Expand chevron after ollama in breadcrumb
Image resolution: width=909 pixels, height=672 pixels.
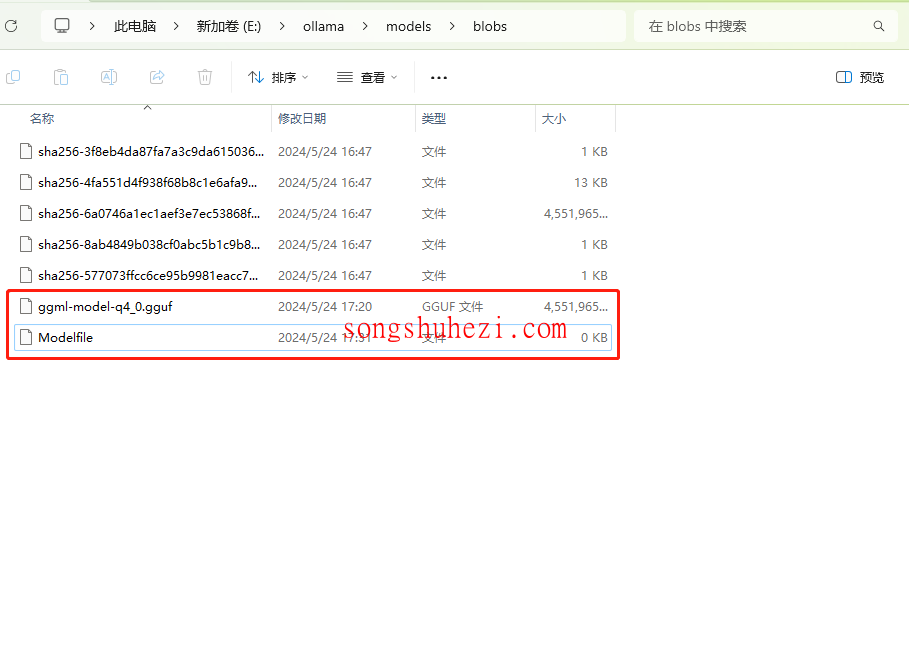point(365,26)
